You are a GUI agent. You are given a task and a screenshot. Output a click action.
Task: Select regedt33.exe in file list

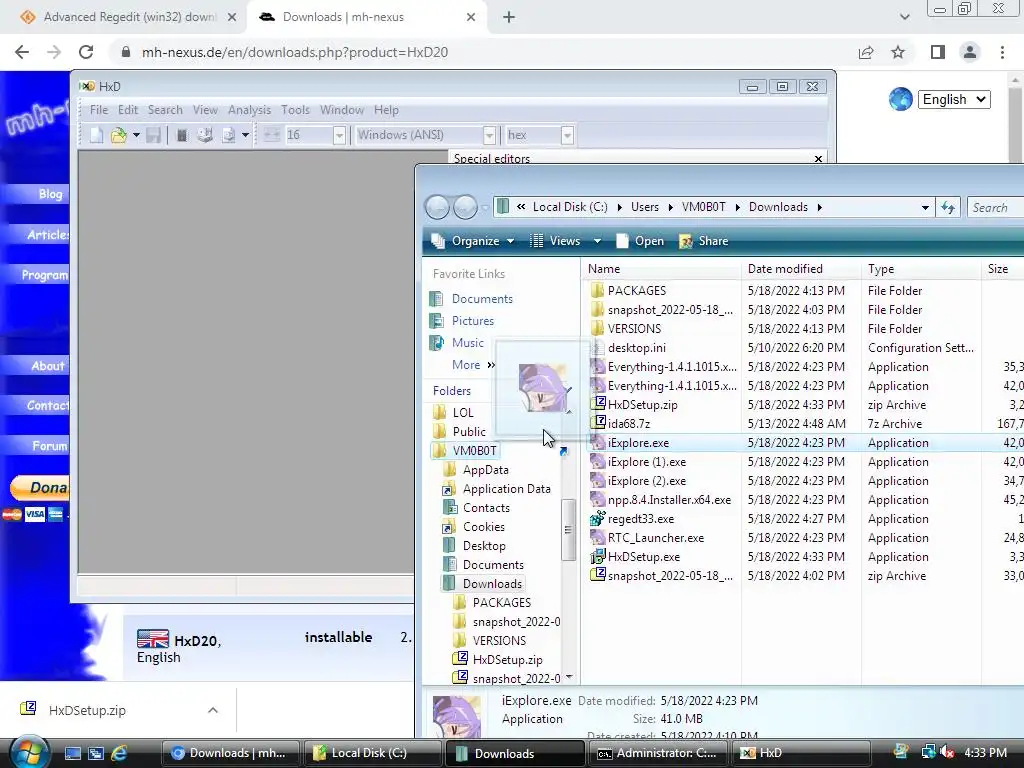click(x=641, y=519)
